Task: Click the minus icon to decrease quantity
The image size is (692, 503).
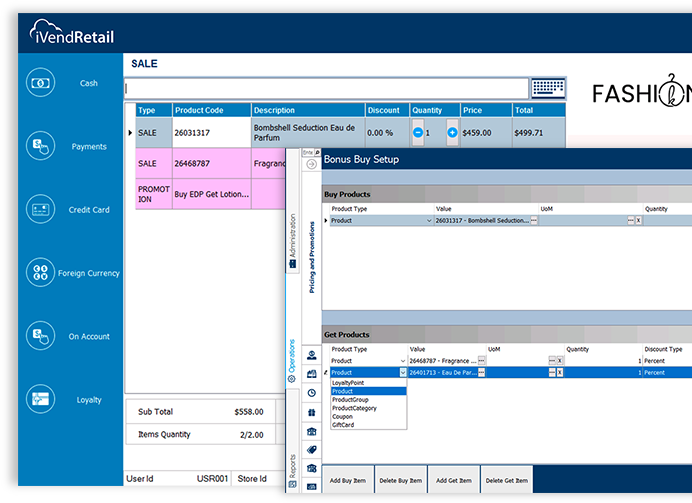Action: [x=417, y=132]
